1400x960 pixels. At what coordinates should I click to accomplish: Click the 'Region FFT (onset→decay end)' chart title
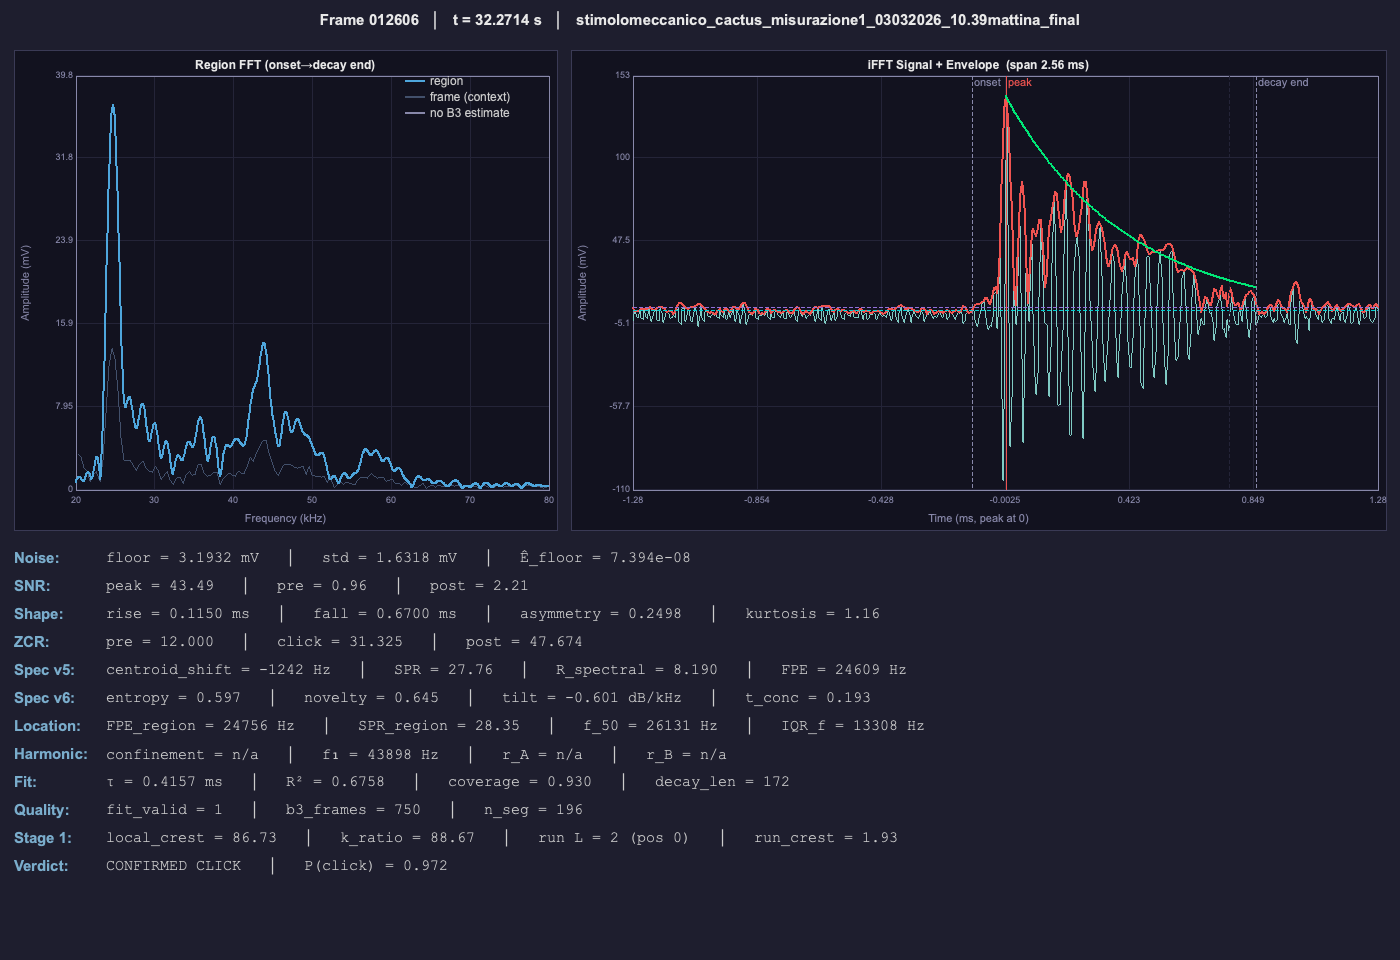coord(285,65)
